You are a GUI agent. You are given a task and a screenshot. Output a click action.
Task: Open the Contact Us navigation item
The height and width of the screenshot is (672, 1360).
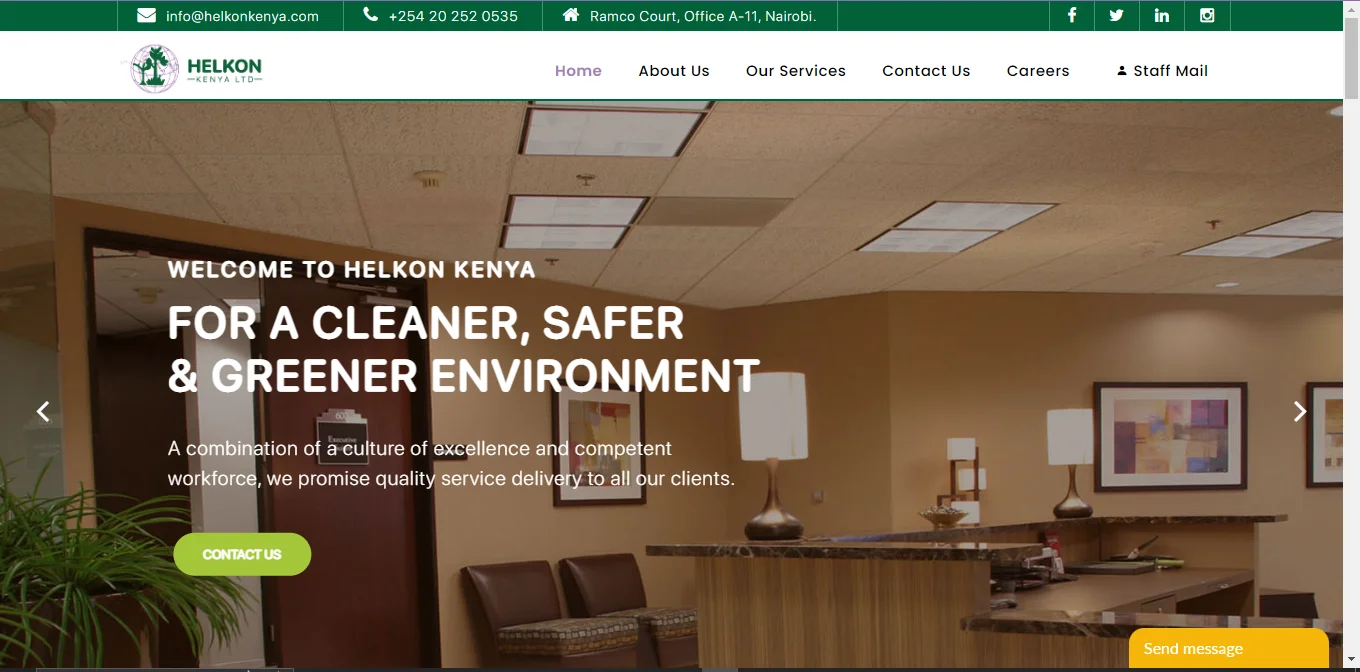click(926, 70)
